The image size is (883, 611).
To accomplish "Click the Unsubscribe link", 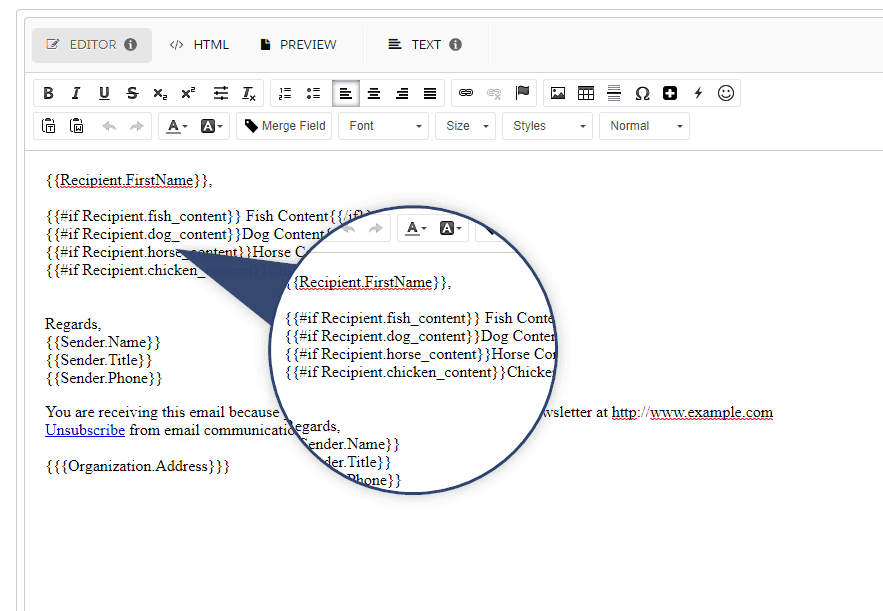I will pos(85,430).
